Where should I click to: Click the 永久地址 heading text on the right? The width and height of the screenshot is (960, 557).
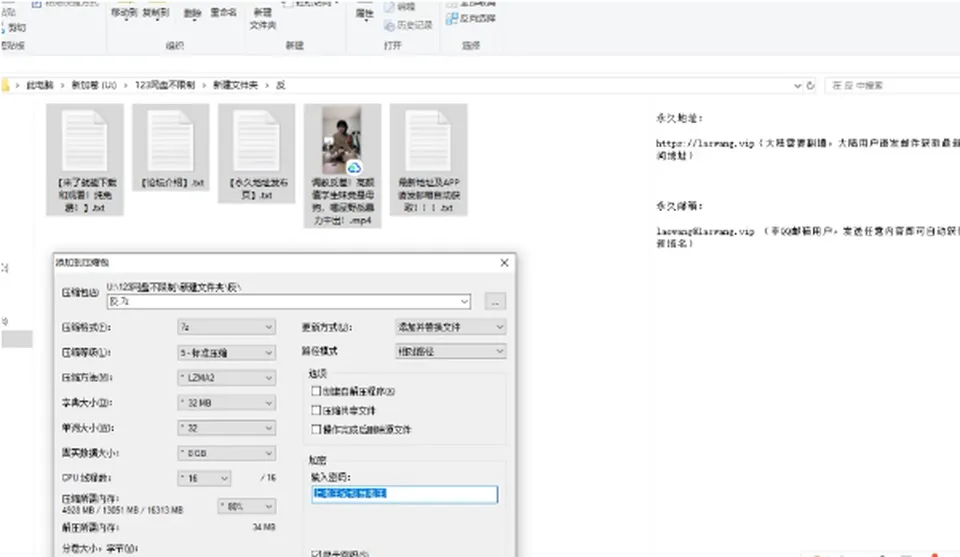coord(679,118)
